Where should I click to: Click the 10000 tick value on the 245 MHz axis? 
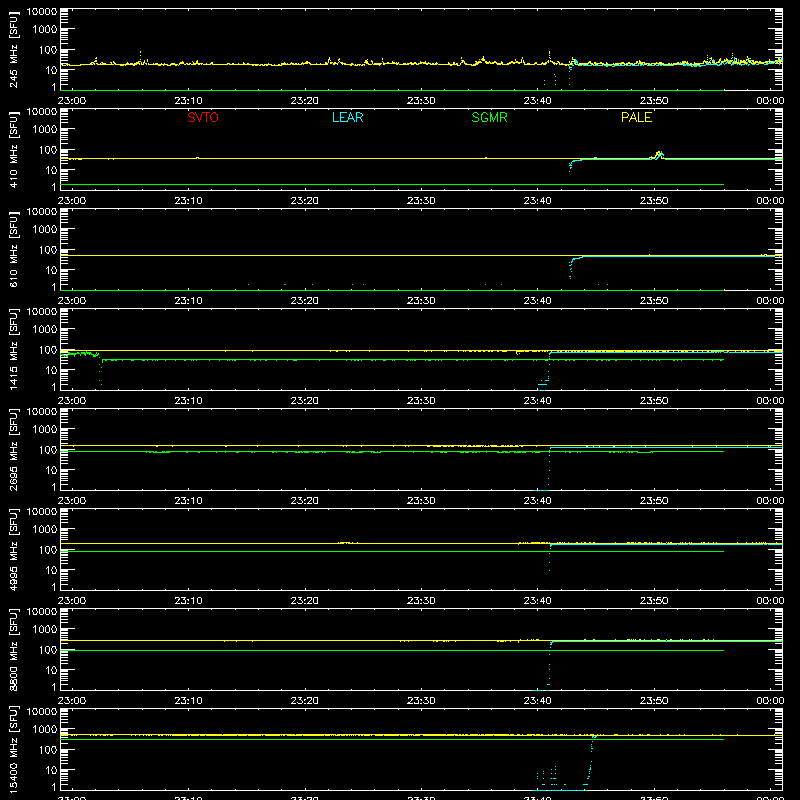click(x=42, y=12)
